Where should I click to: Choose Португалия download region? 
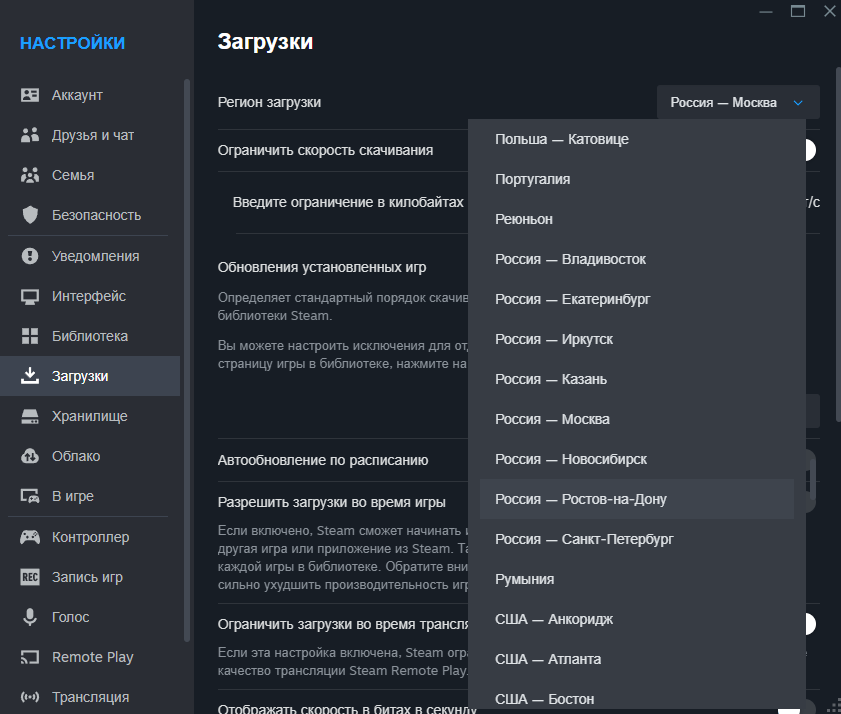click(x=637, y=179)
